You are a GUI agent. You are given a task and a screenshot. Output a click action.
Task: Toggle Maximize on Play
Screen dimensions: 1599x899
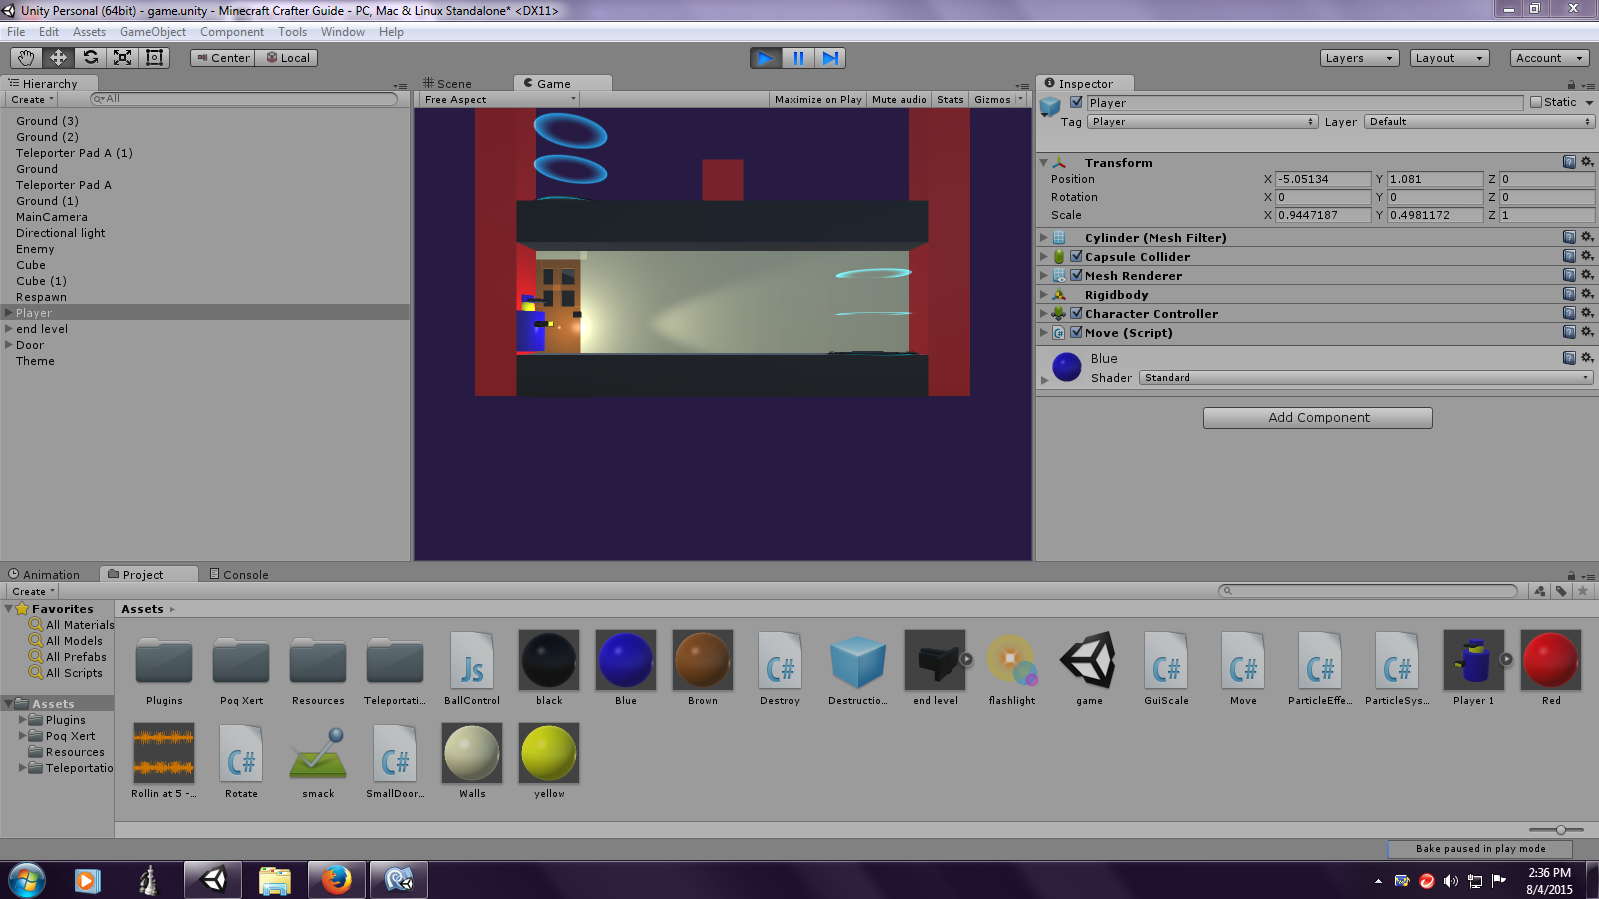818,99
